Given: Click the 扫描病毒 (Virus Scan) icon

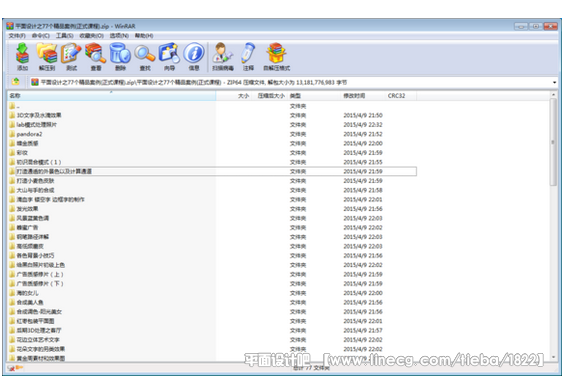Looking at the screenshot, I should click(x=223, y=56).
